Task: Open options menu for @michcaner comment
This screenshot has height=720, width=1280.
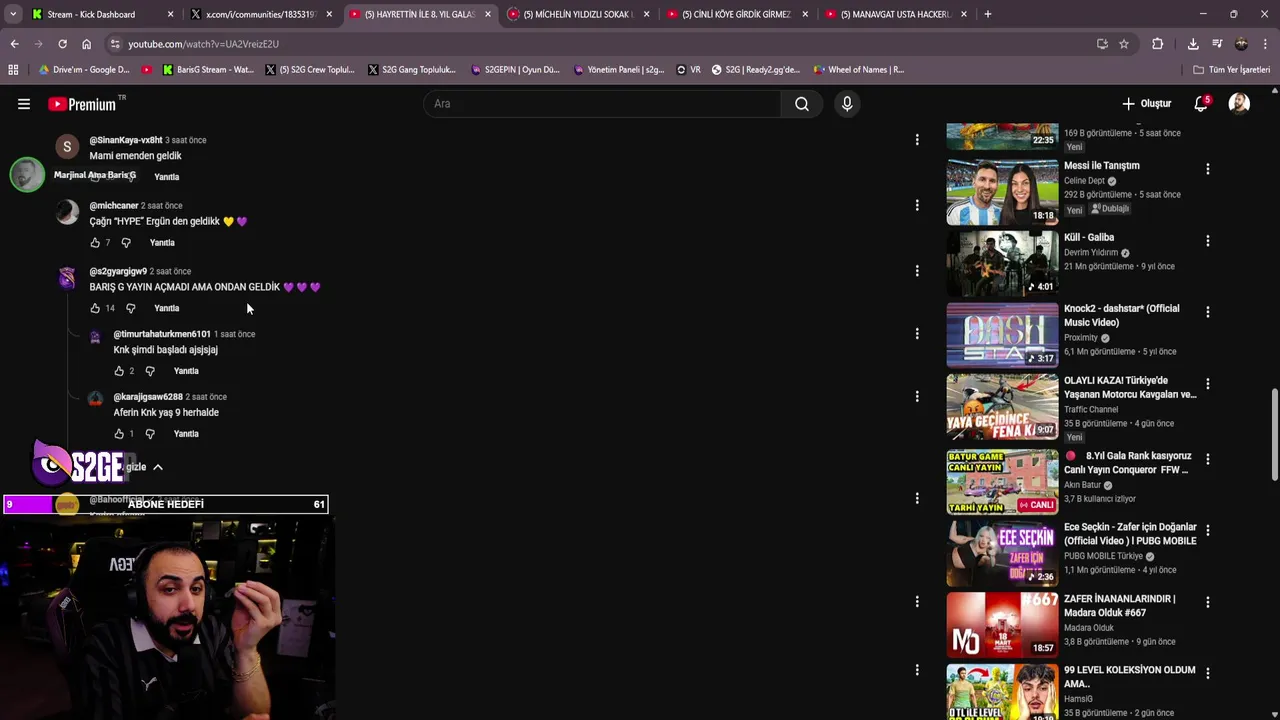Action: [917, 205]
